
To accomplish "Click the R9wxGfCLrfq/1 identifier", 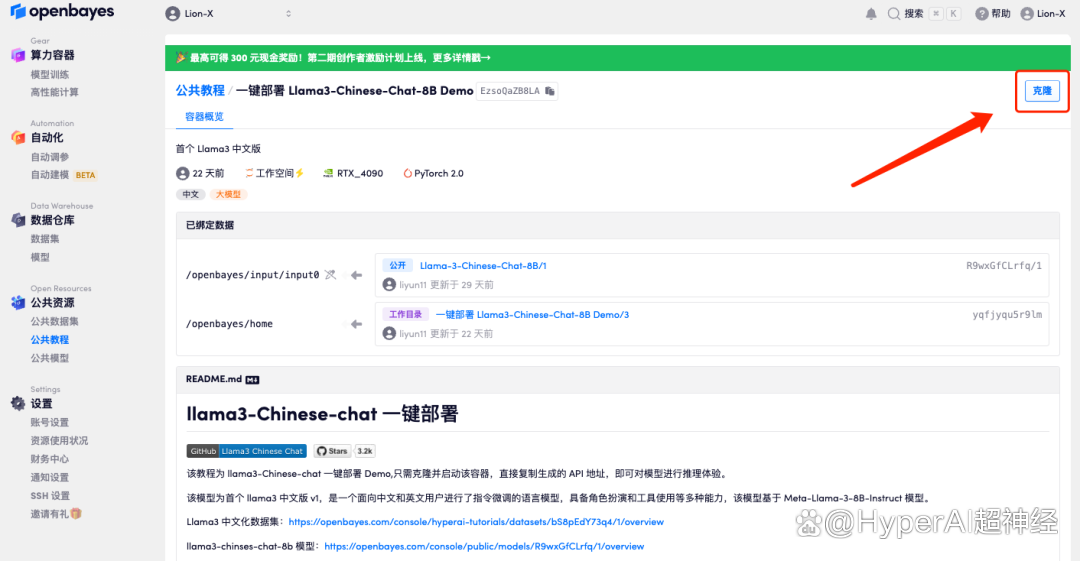I will pyautogui.click(x=1004, y=265).
